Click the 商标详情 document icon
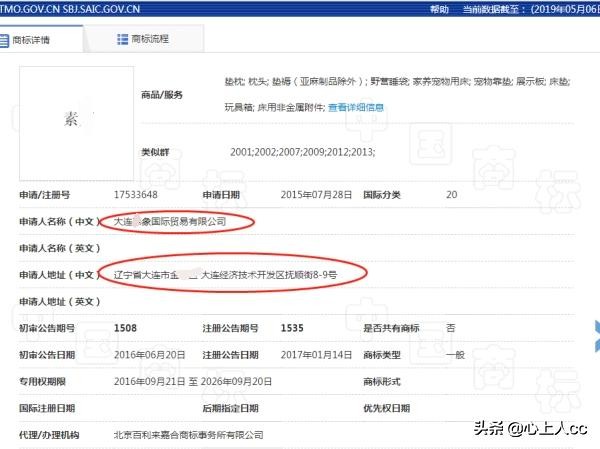Viewport: 600px width, 449px height. (x=4, y=40)
